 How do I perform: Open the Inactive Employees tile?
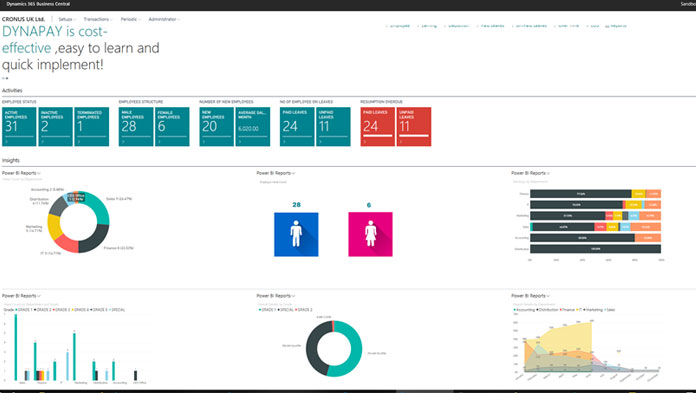click(55, 127)
